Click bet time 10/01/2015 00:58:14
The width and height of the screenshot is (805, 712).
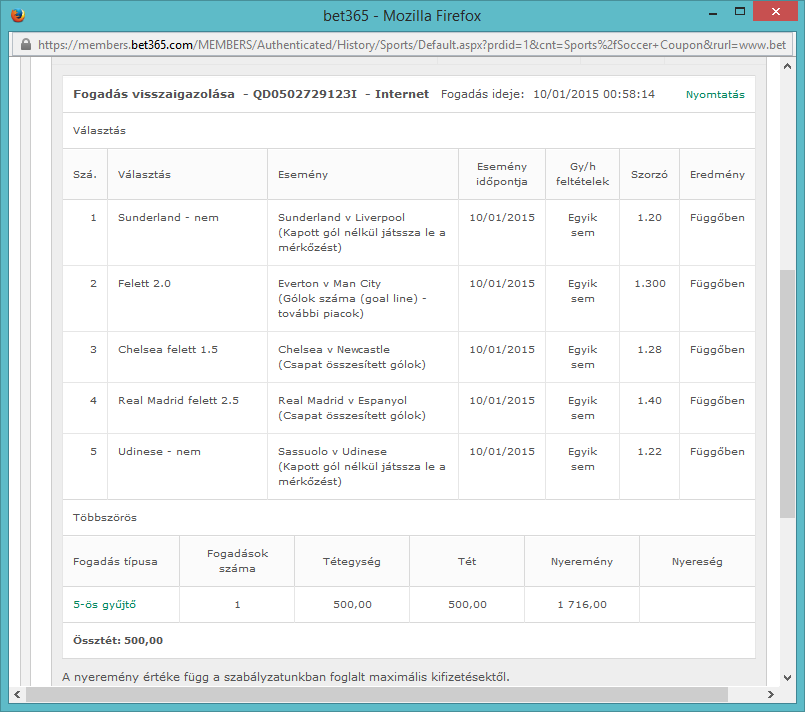[594, 94]
